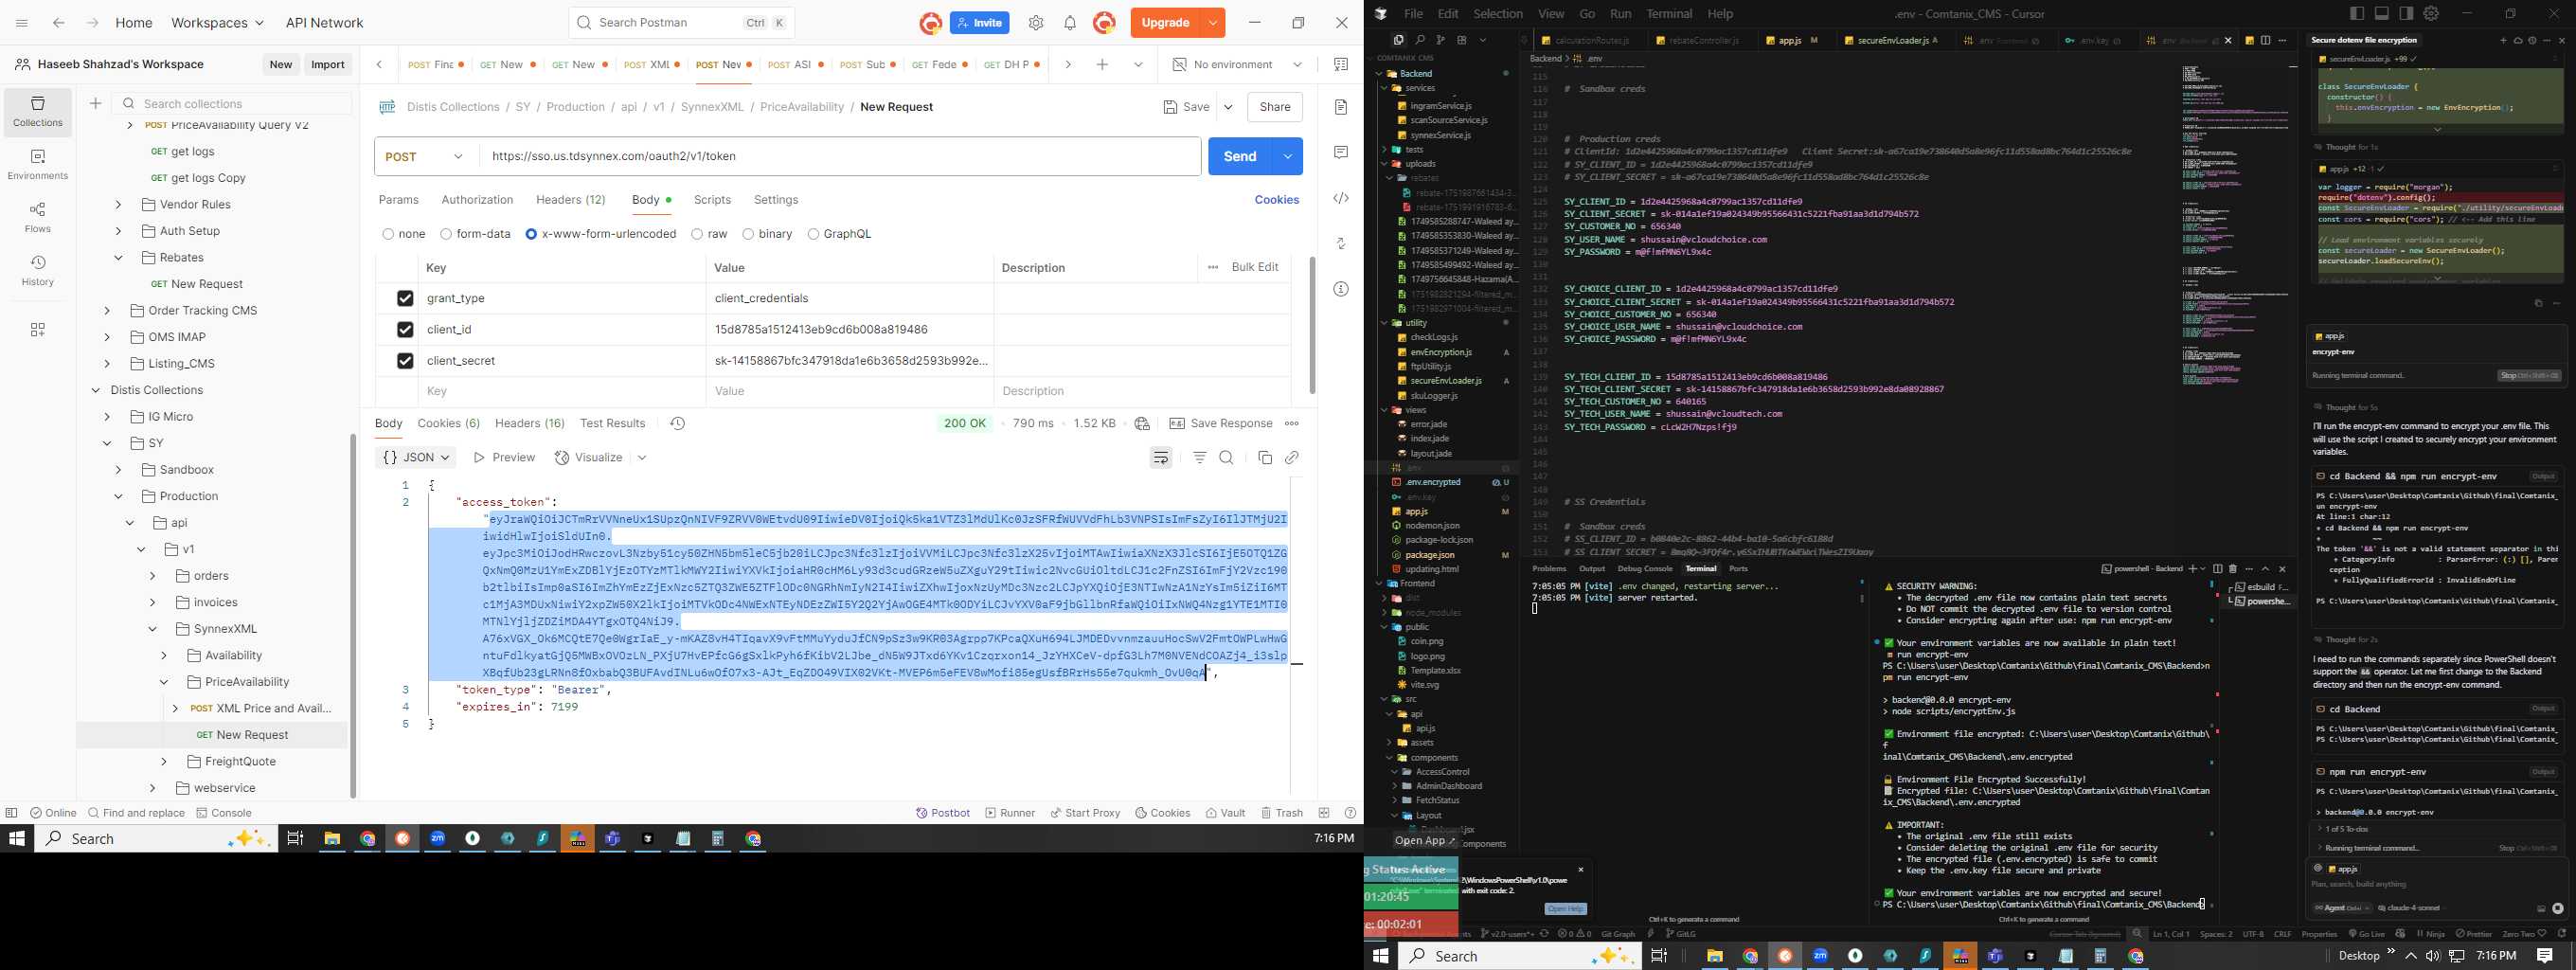The height and width of the screenshot is (970, 2576).
Task: Select the GraphQL body type
Action: [x=813, y=234]
